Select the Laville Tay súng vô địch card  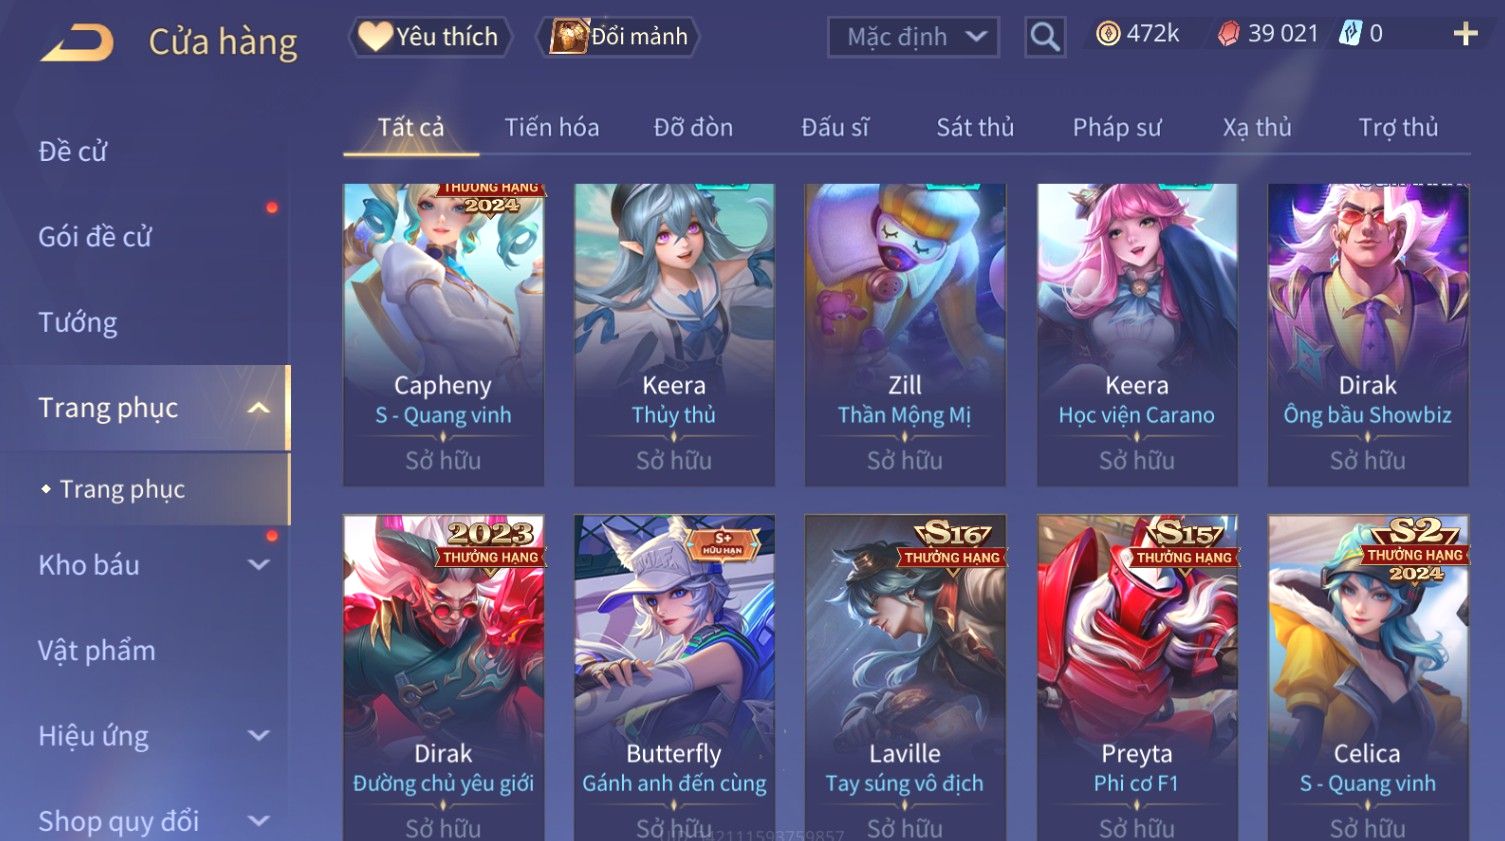click(905, 678)
